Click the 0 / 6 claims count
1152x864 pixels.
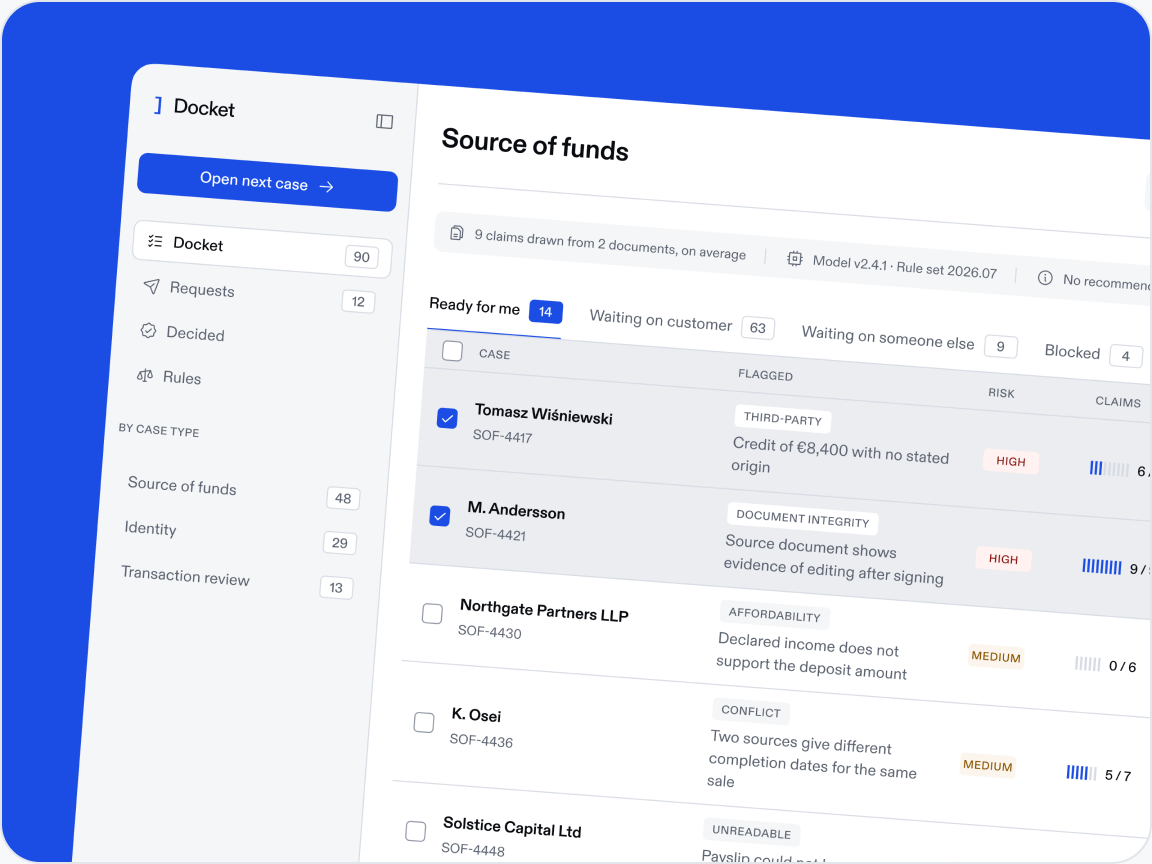1123,666
